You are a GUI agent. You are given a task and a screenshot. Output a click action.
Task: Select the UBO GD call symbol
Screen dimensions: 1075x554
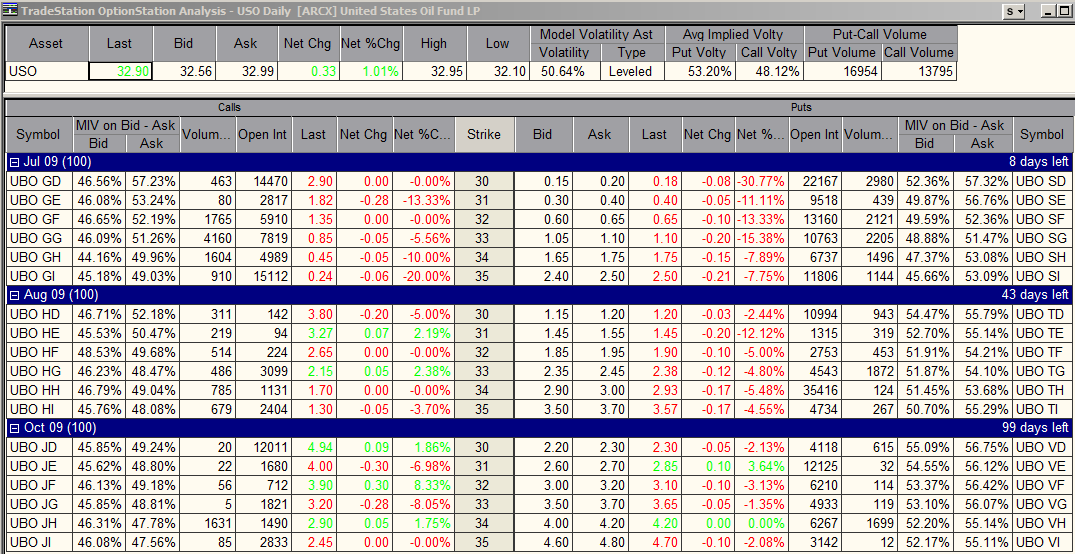38,181
